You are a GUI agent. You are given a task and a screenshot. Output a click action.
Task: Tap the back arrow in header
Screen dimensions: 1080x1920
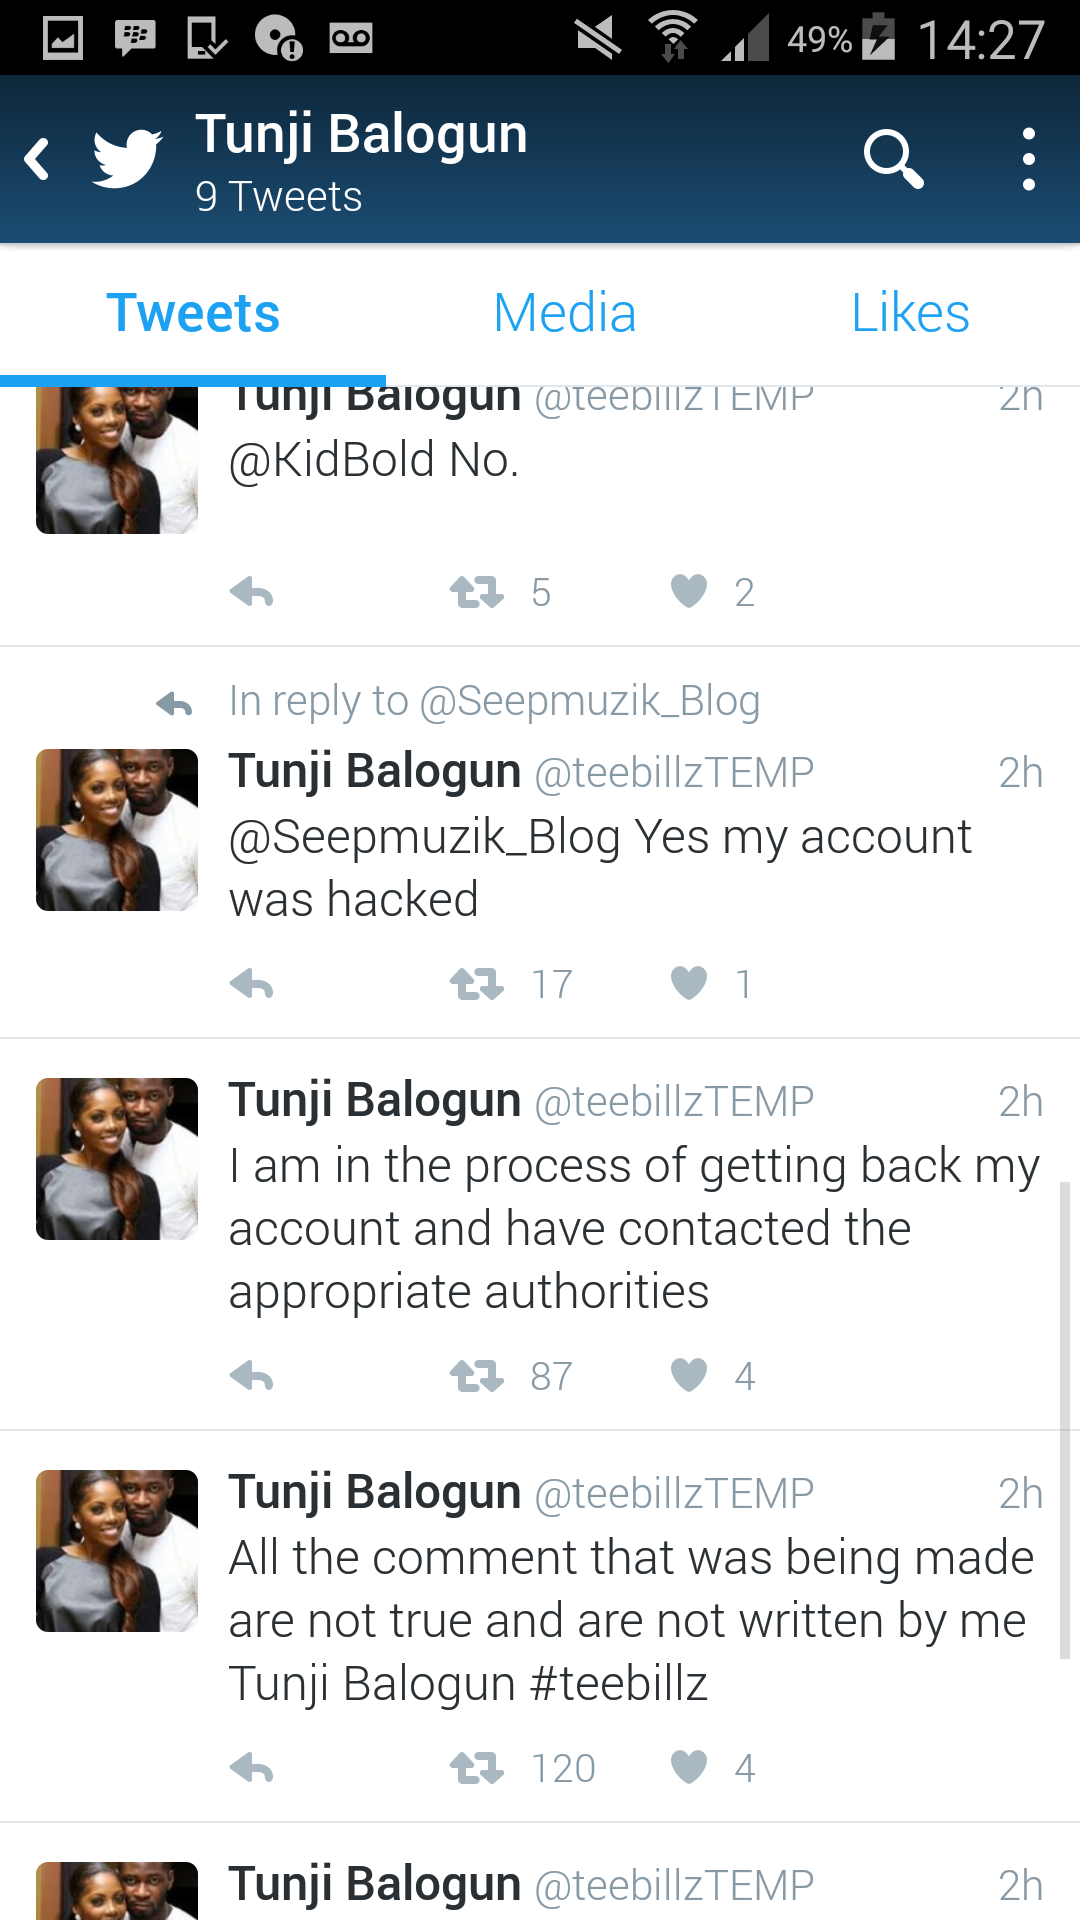click(38, 159)
